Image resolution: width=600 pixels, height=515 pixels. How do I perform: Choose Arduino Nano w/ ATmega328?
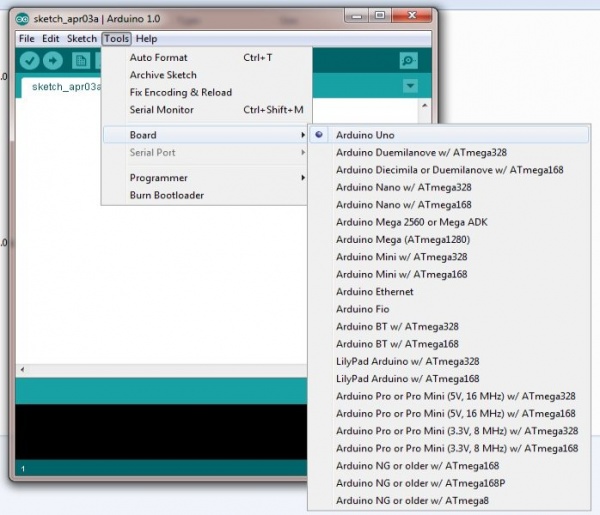tap(449, 187)
